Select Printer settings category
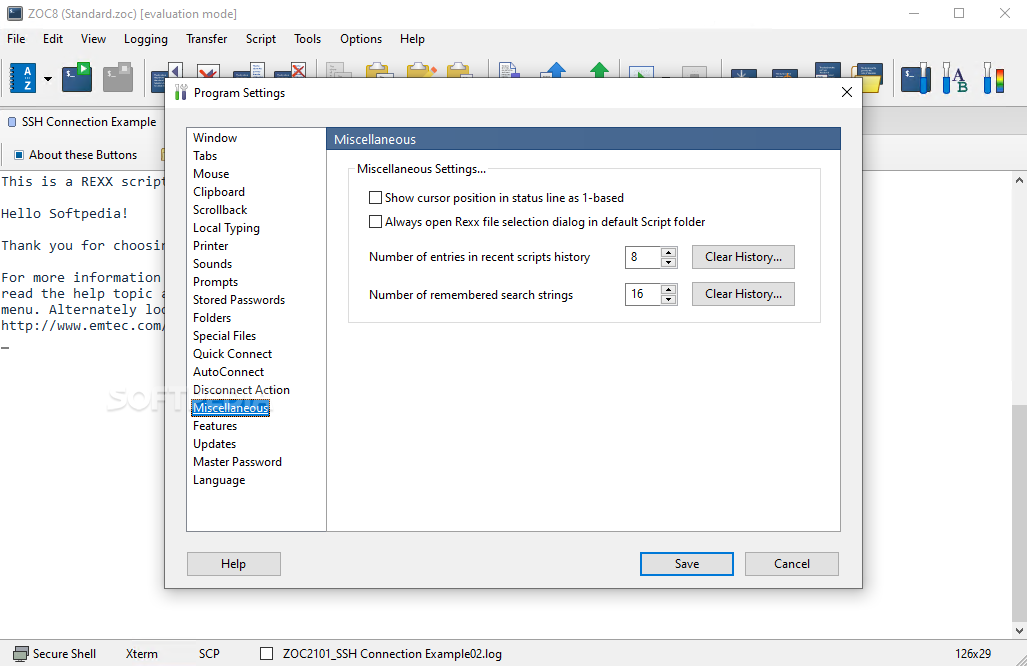This screenshot has height=666, width=1027. coord(210,246)
